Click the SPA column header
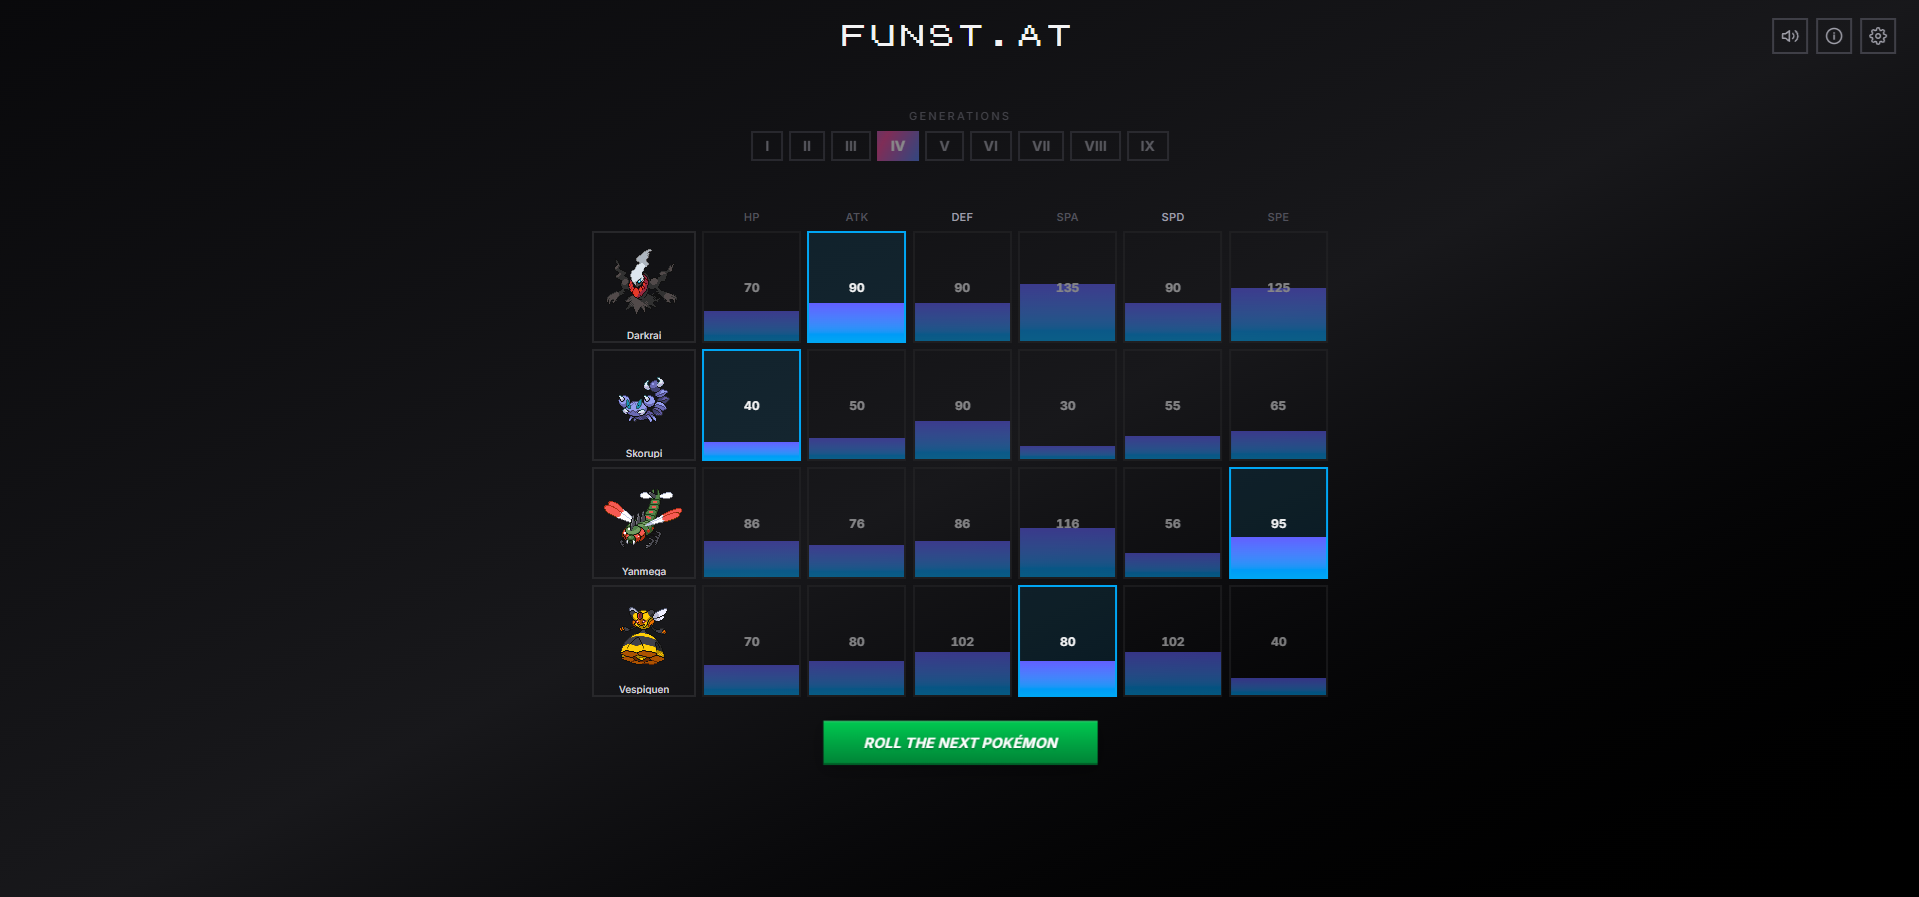 pos(1067,217)
